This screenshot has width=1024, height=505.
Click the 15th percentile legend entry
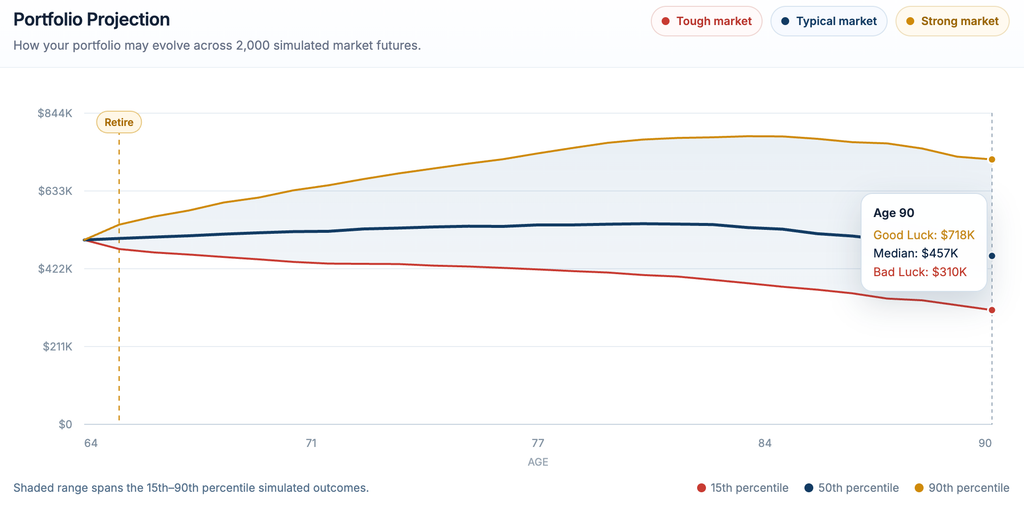[743, 488]
